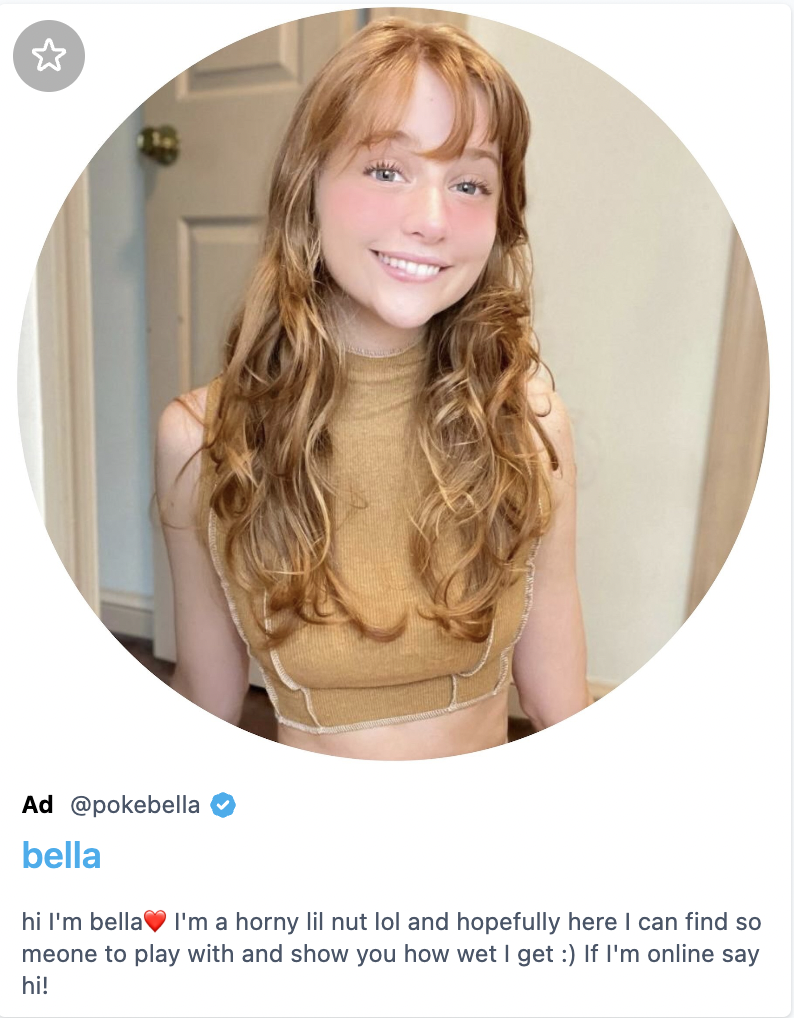This screenshot has width=794, height=1018.
Task: Add profile to favorites with star toggle
Action: (49, 56)
